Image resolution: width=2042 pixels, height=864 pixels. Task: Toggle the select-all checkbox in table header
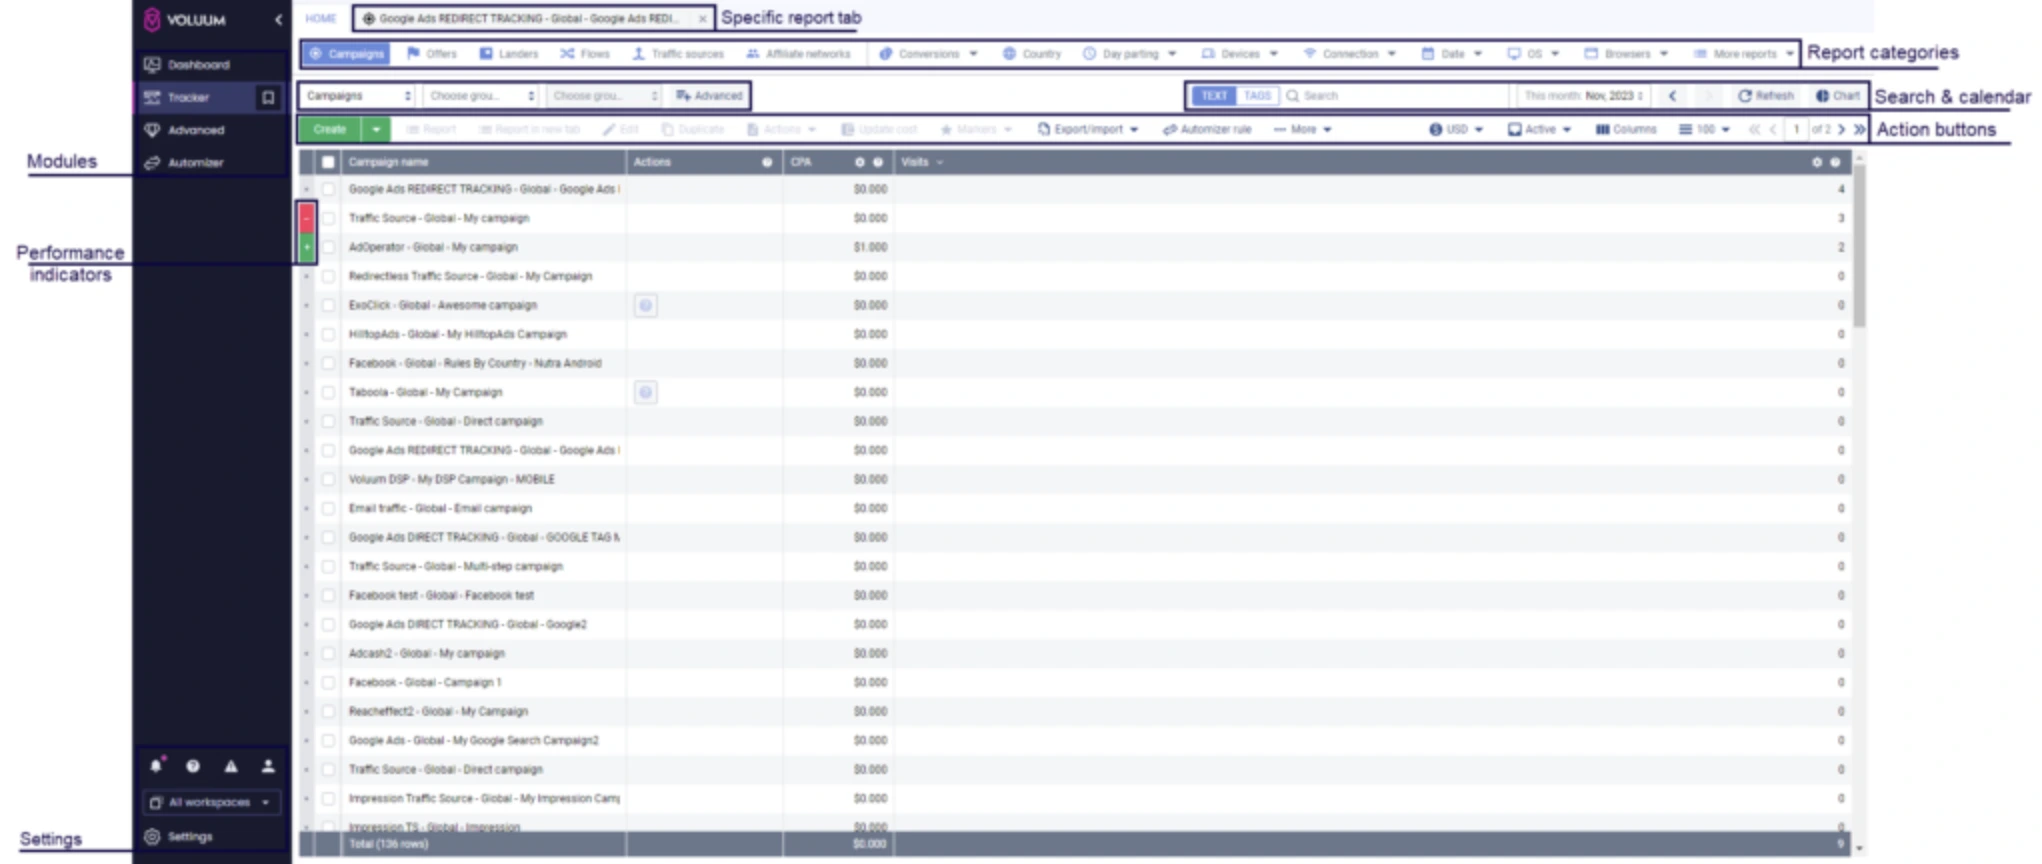coord(328,162)
